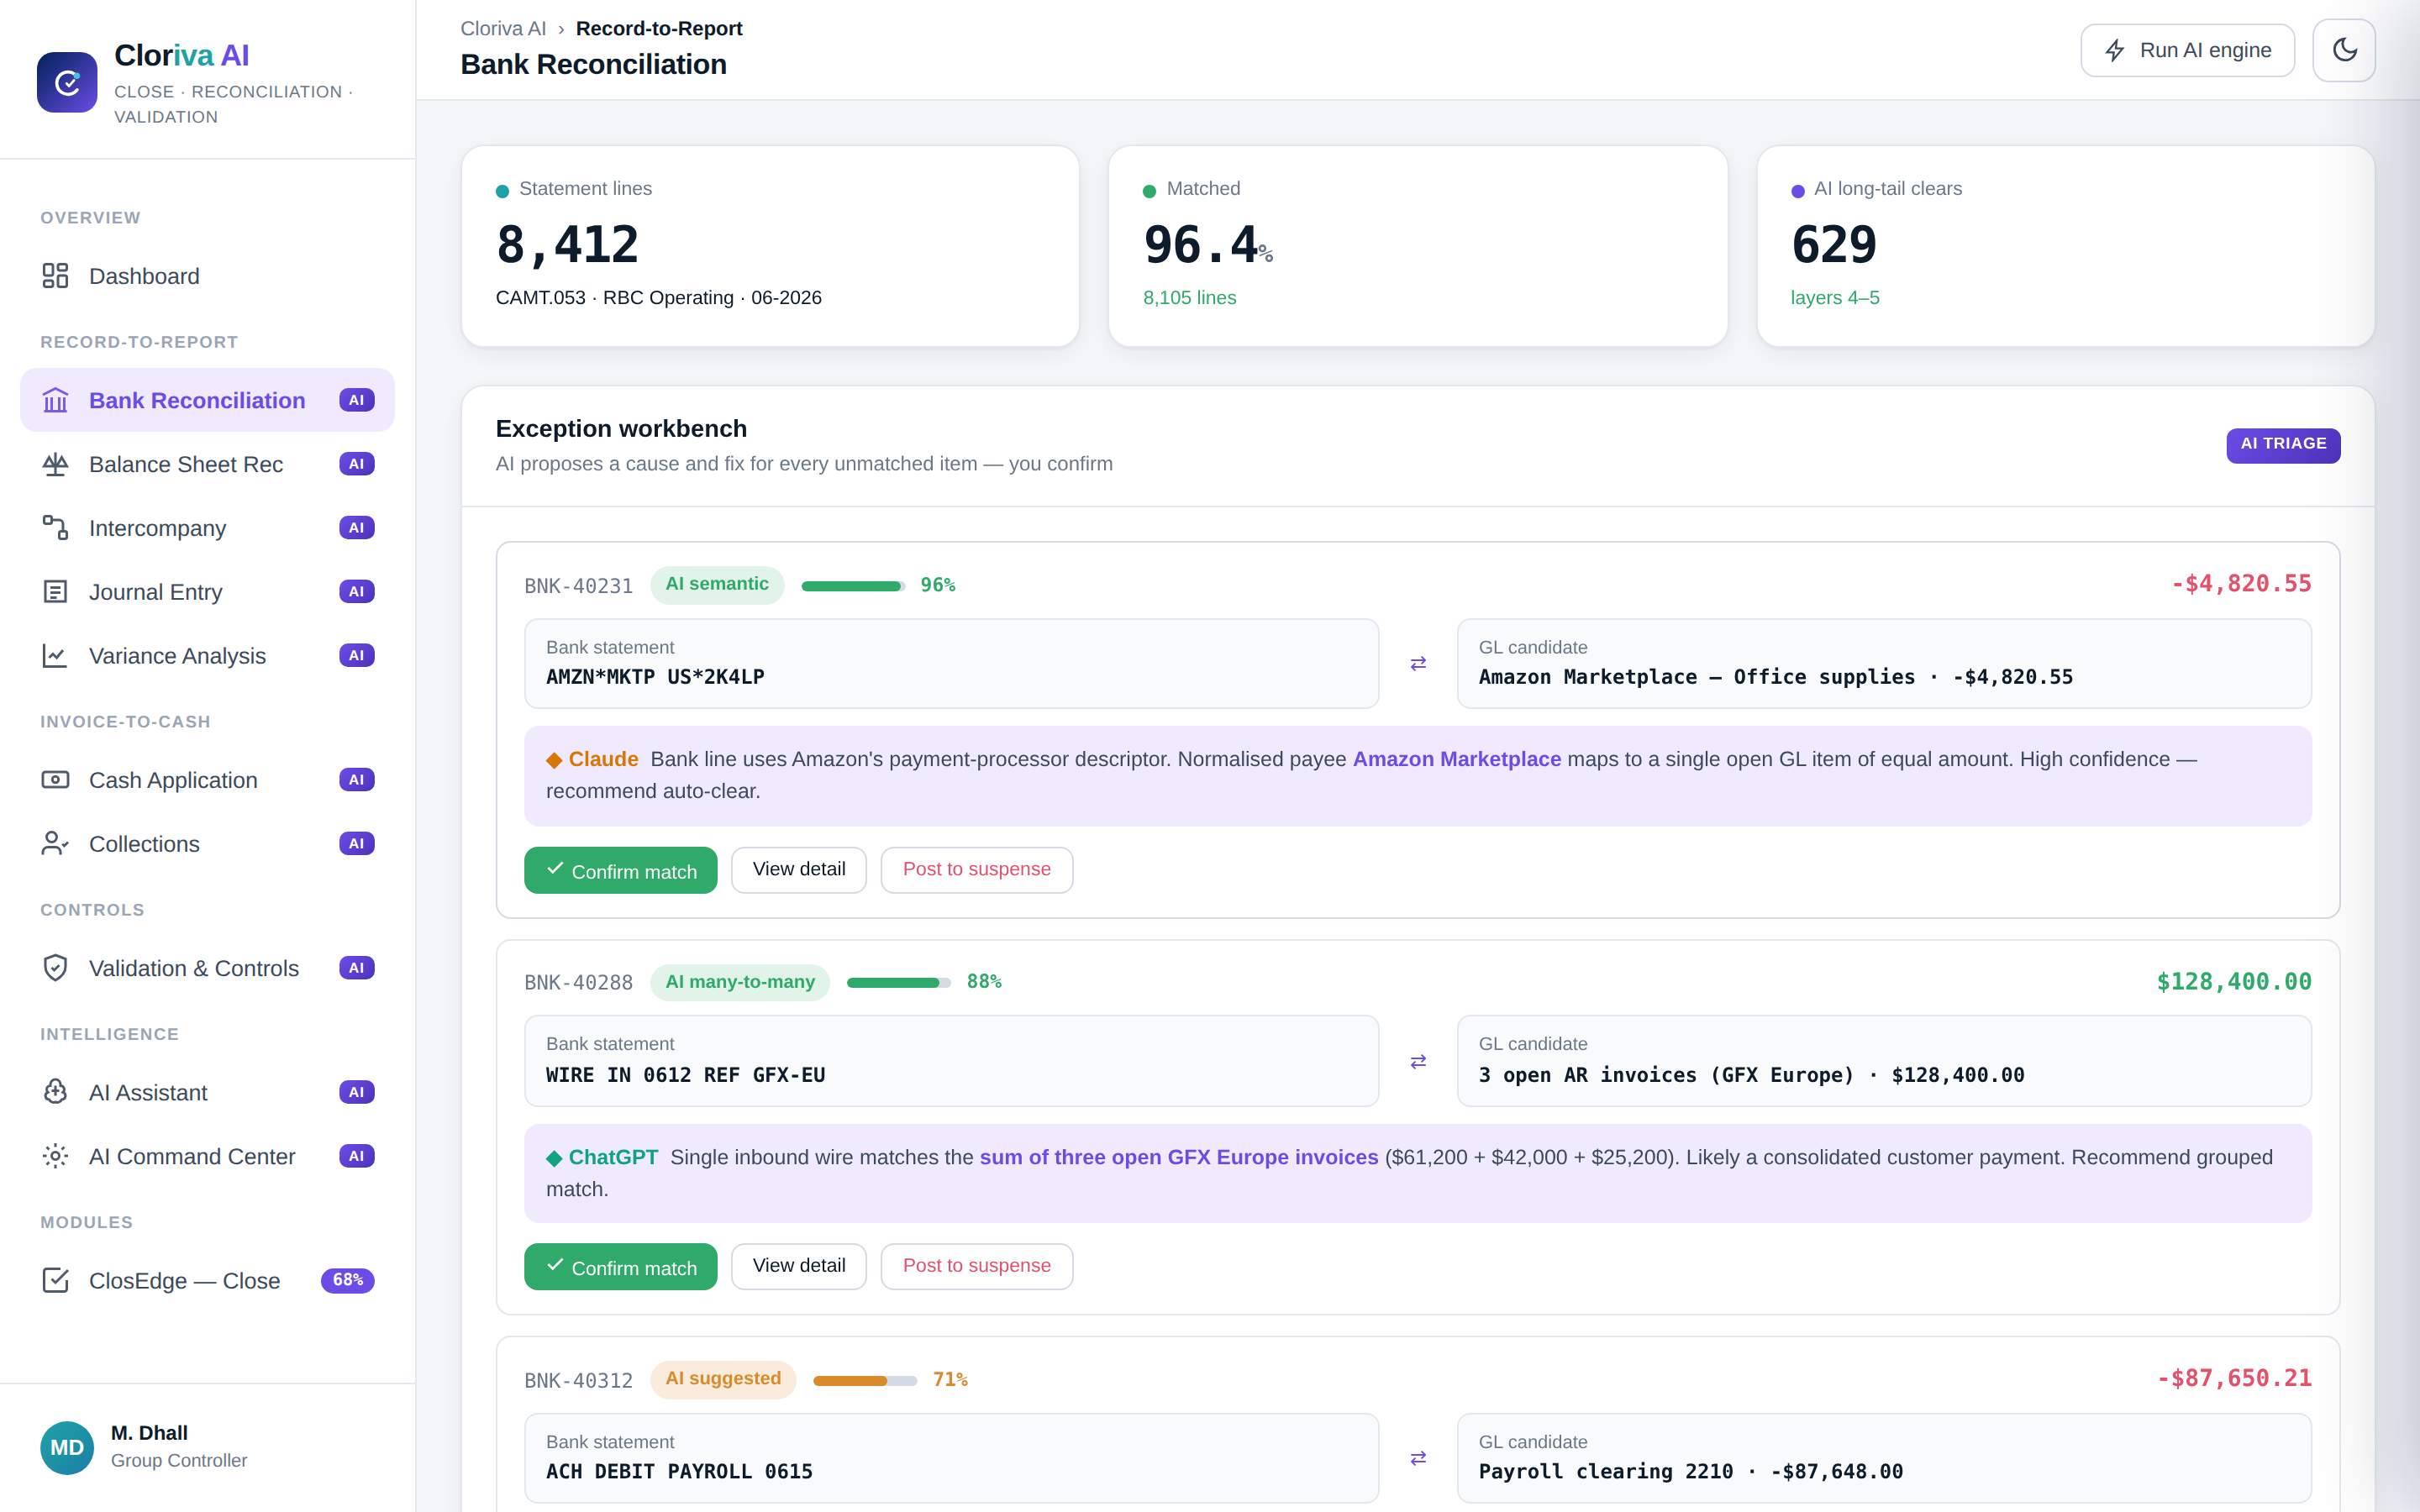Click swap arrows icon in BNK-40288 row
This screenshot has height=1512, width=2420.
pos(1418,1062)
